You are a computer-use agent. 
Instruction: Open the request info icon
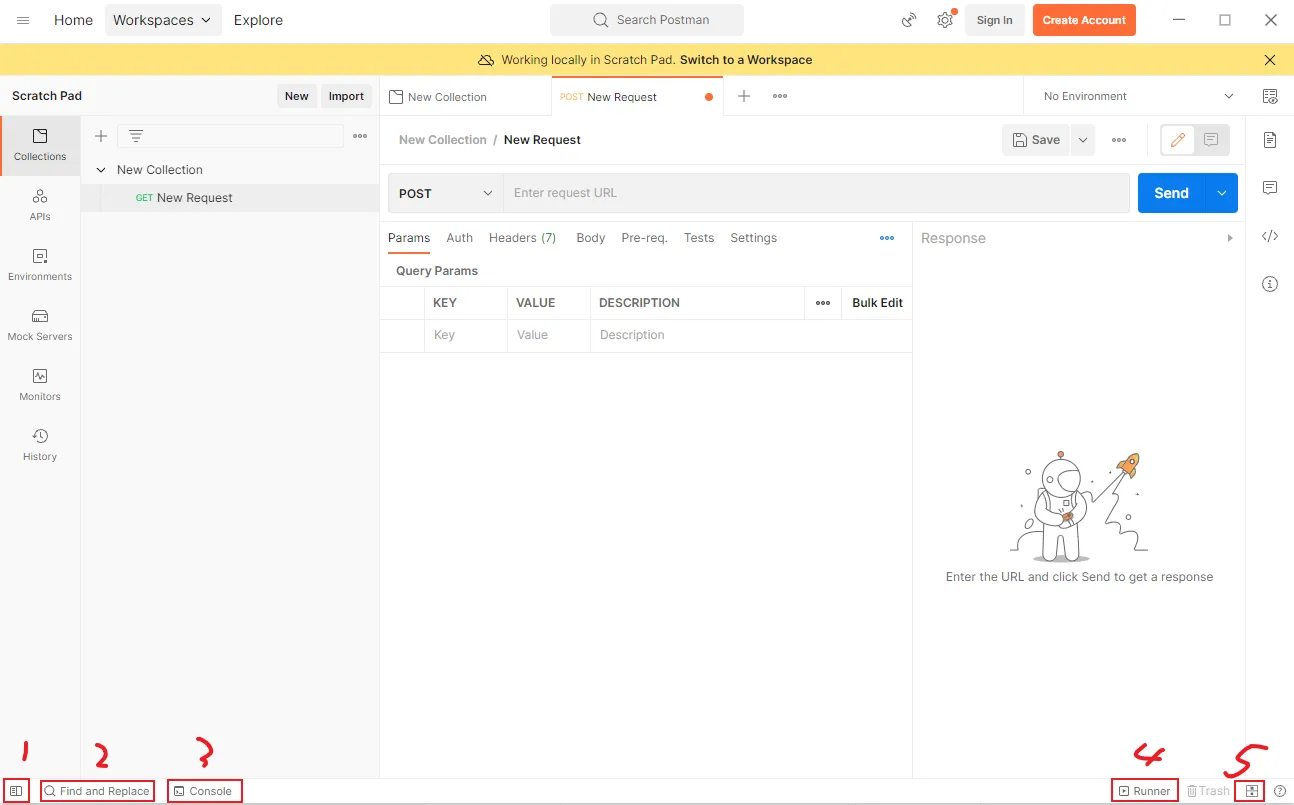pos(1270,284)
